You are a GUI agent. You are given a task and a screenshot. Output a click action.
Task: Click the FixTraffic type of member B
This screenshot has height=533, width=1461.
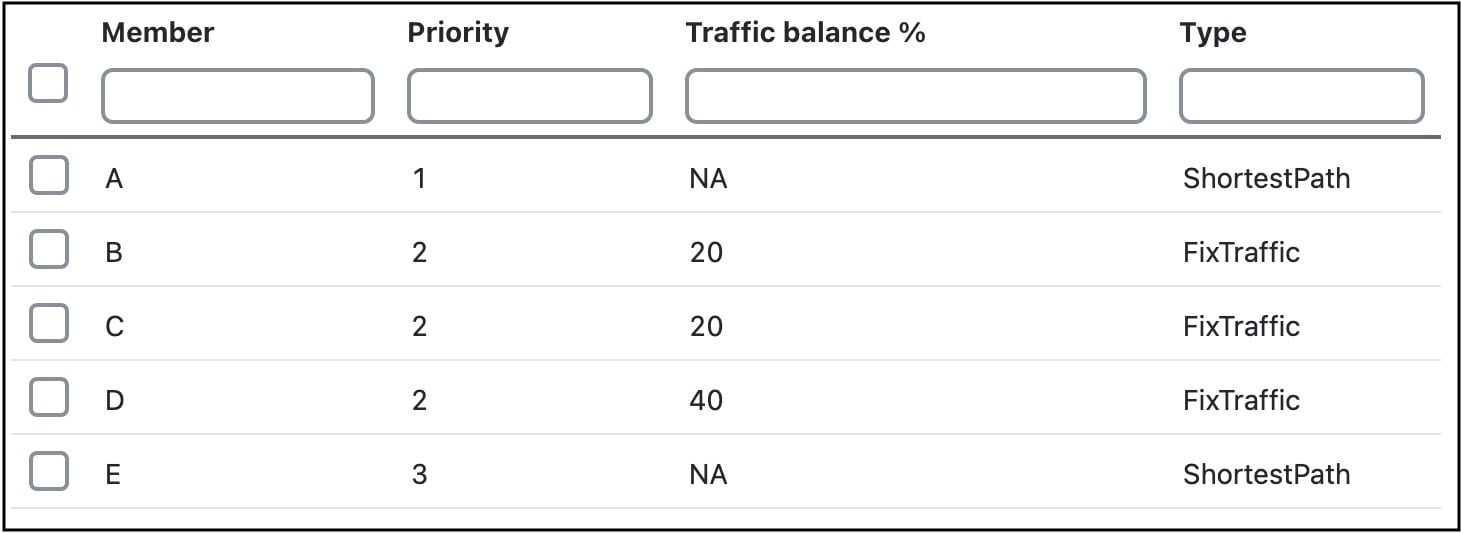tap(1241, 252)
